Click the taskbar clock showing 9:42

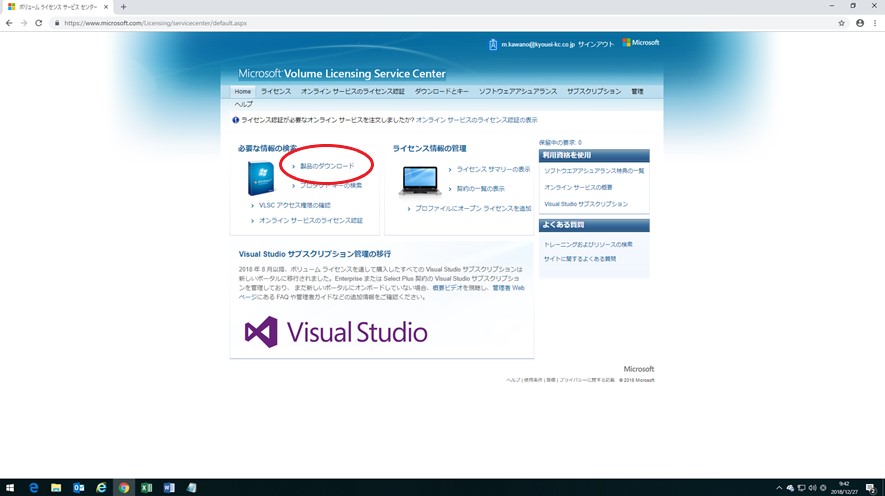pos(844,488)
